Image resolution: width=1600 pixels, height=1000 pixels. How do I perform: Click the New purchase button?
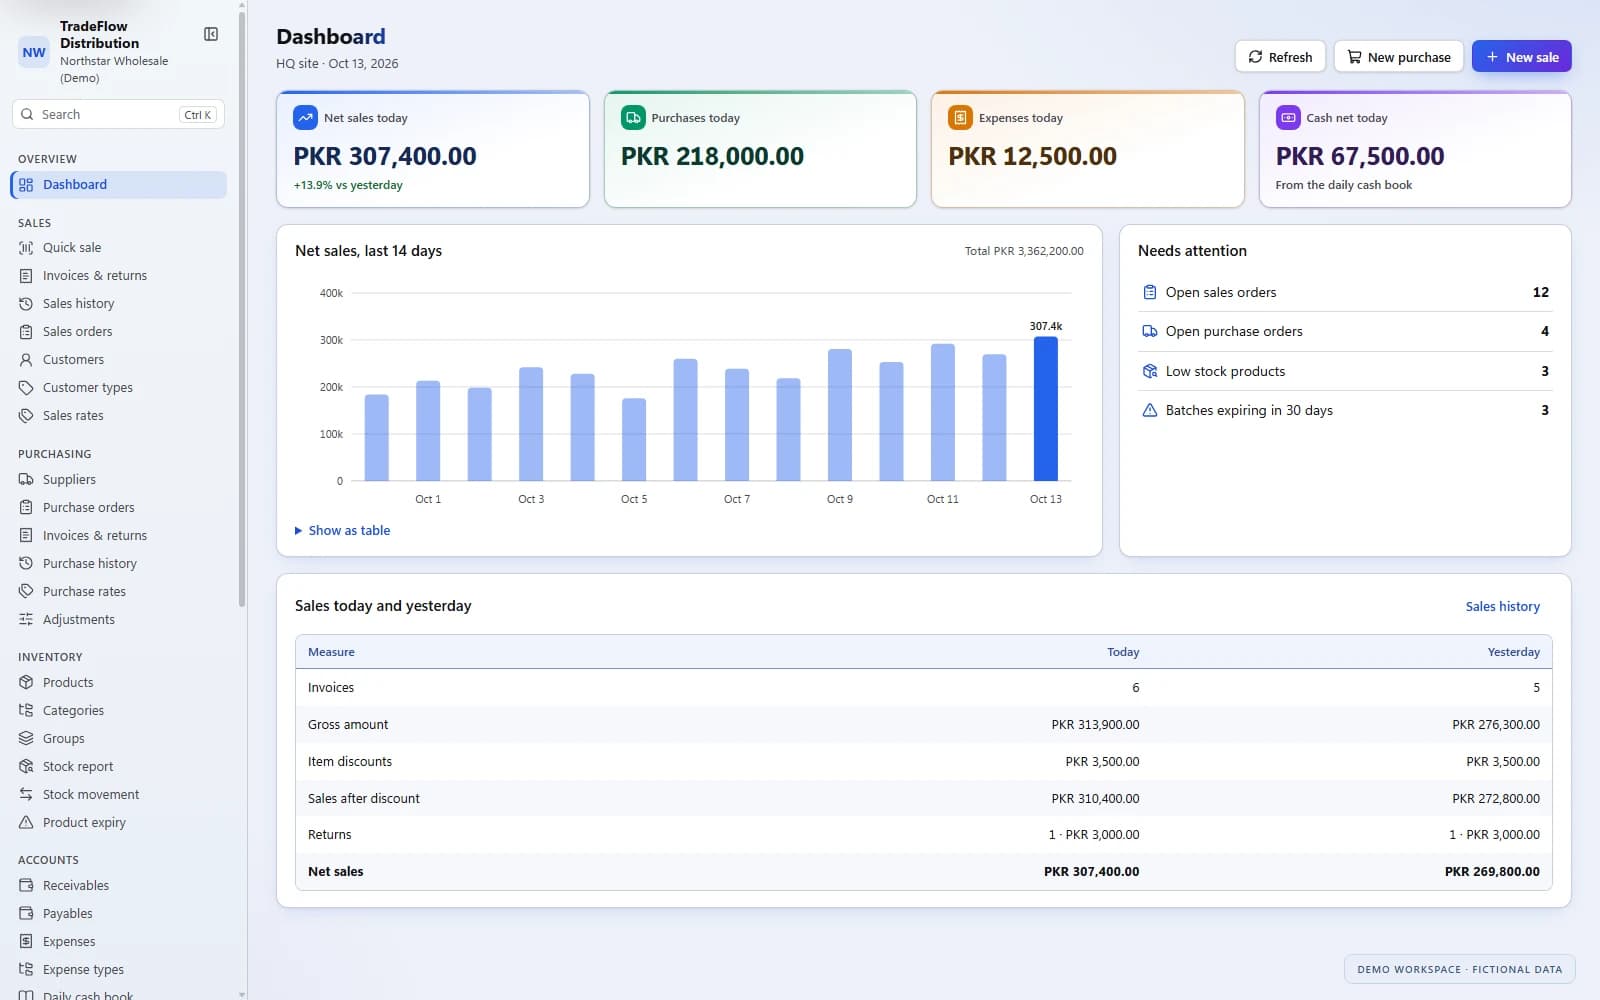(x=1398, y=57)
